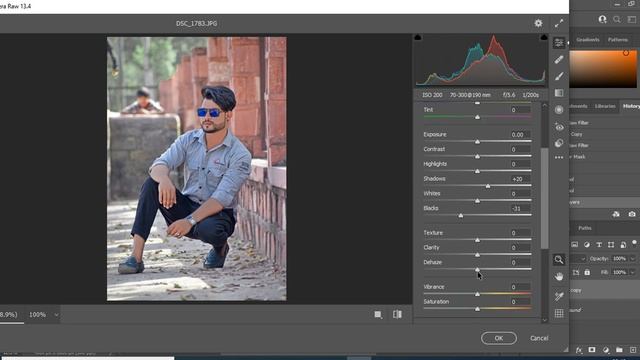Click the Shadows slider handle

tap(488, 186)
